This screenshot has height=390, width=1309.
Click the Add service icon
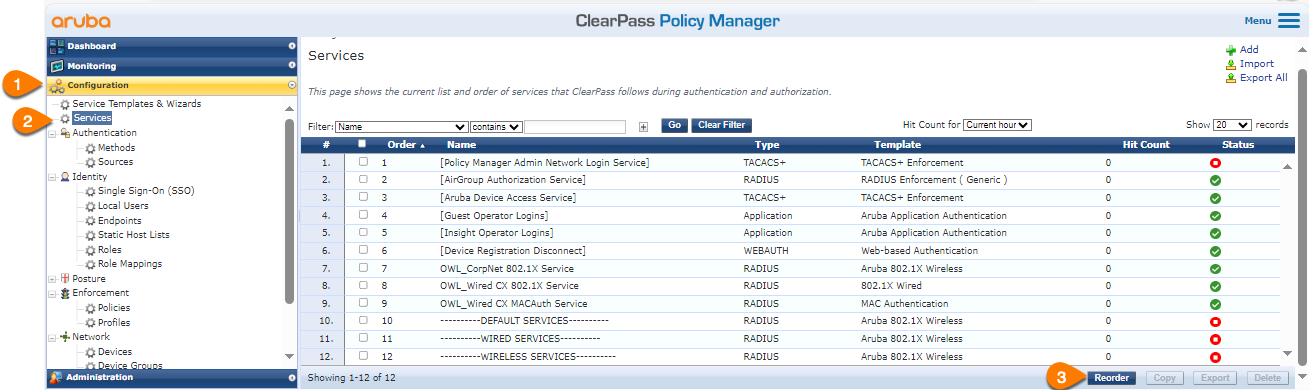pyautogui.click(x=1231, y=49)
